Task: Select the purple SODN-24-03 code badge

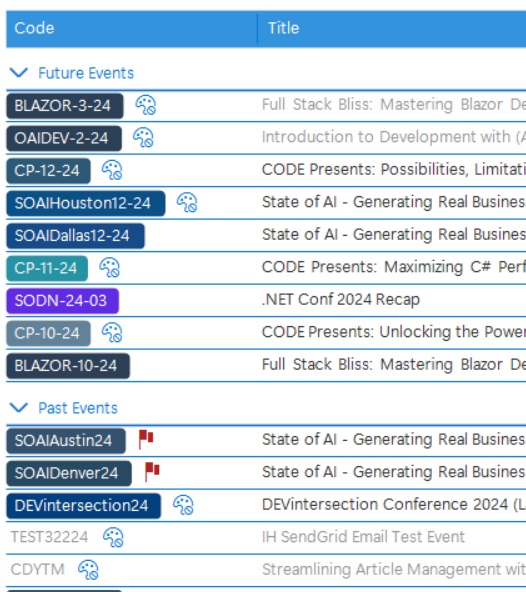Action: (62, 301)
